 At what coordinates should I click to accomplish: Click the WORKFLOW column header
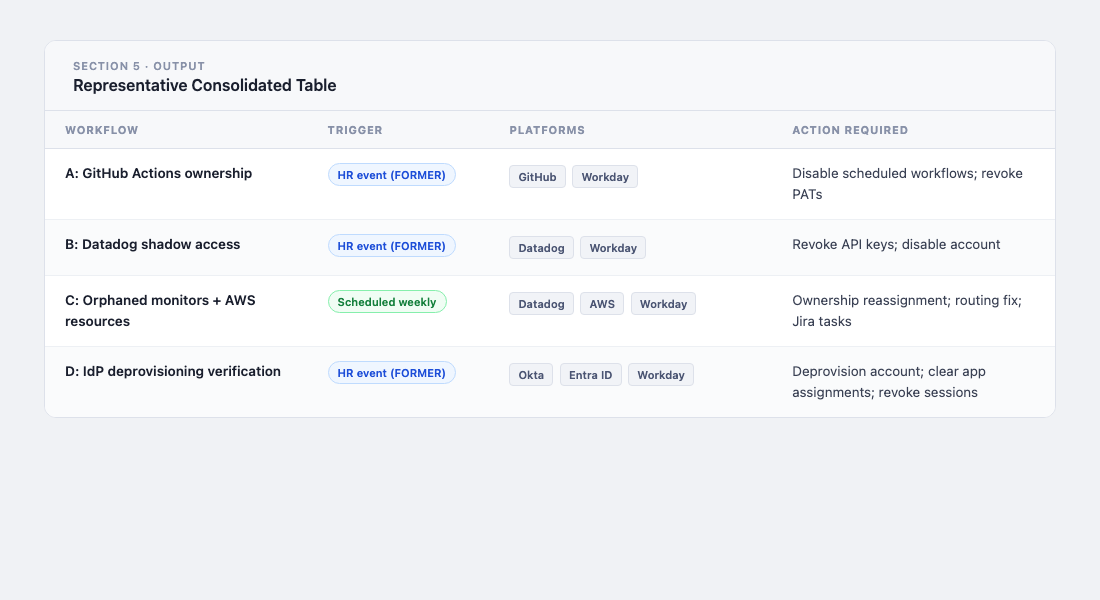[102, 130]
